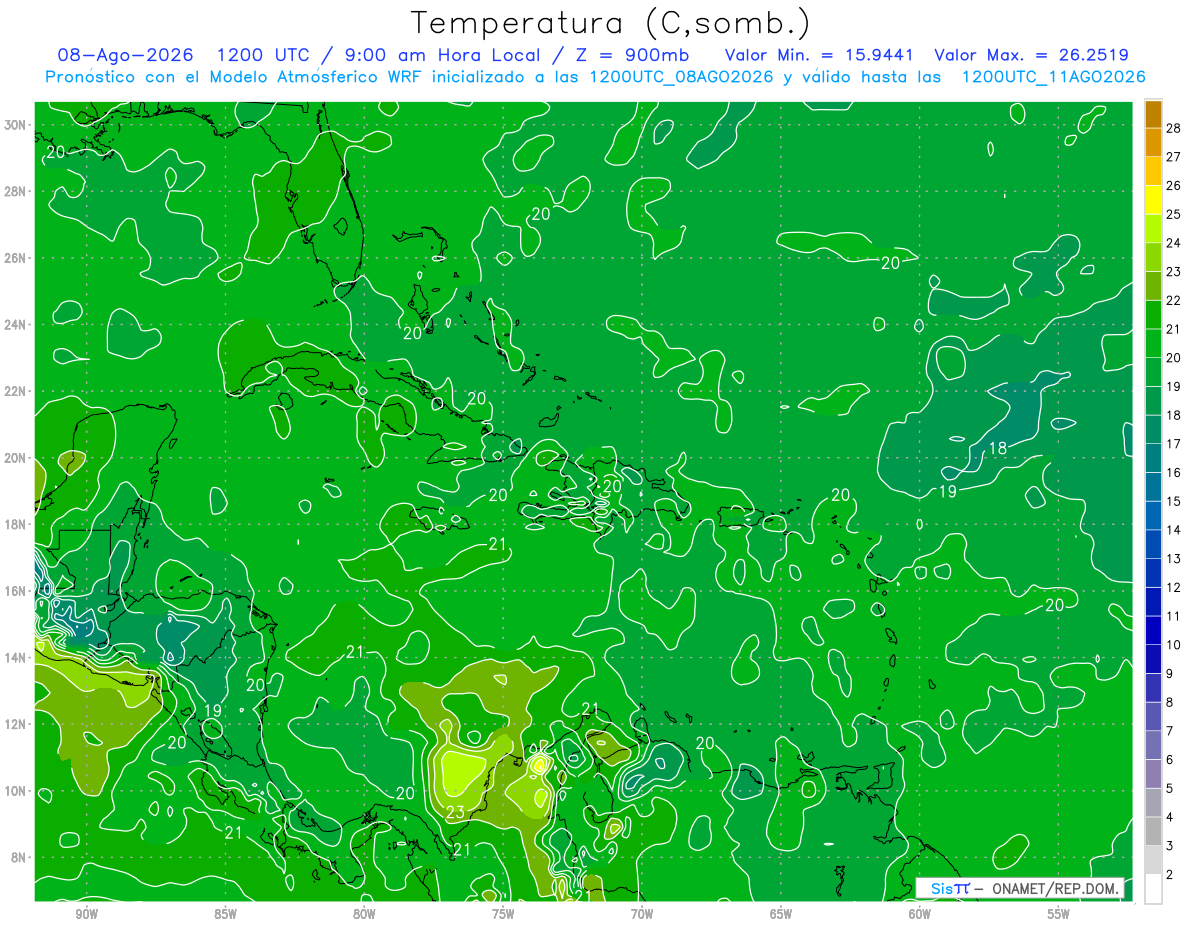This screenshot has width=1200, height=927.
Task: Click the "85W" longitude axis label
Action: (225, 915)
